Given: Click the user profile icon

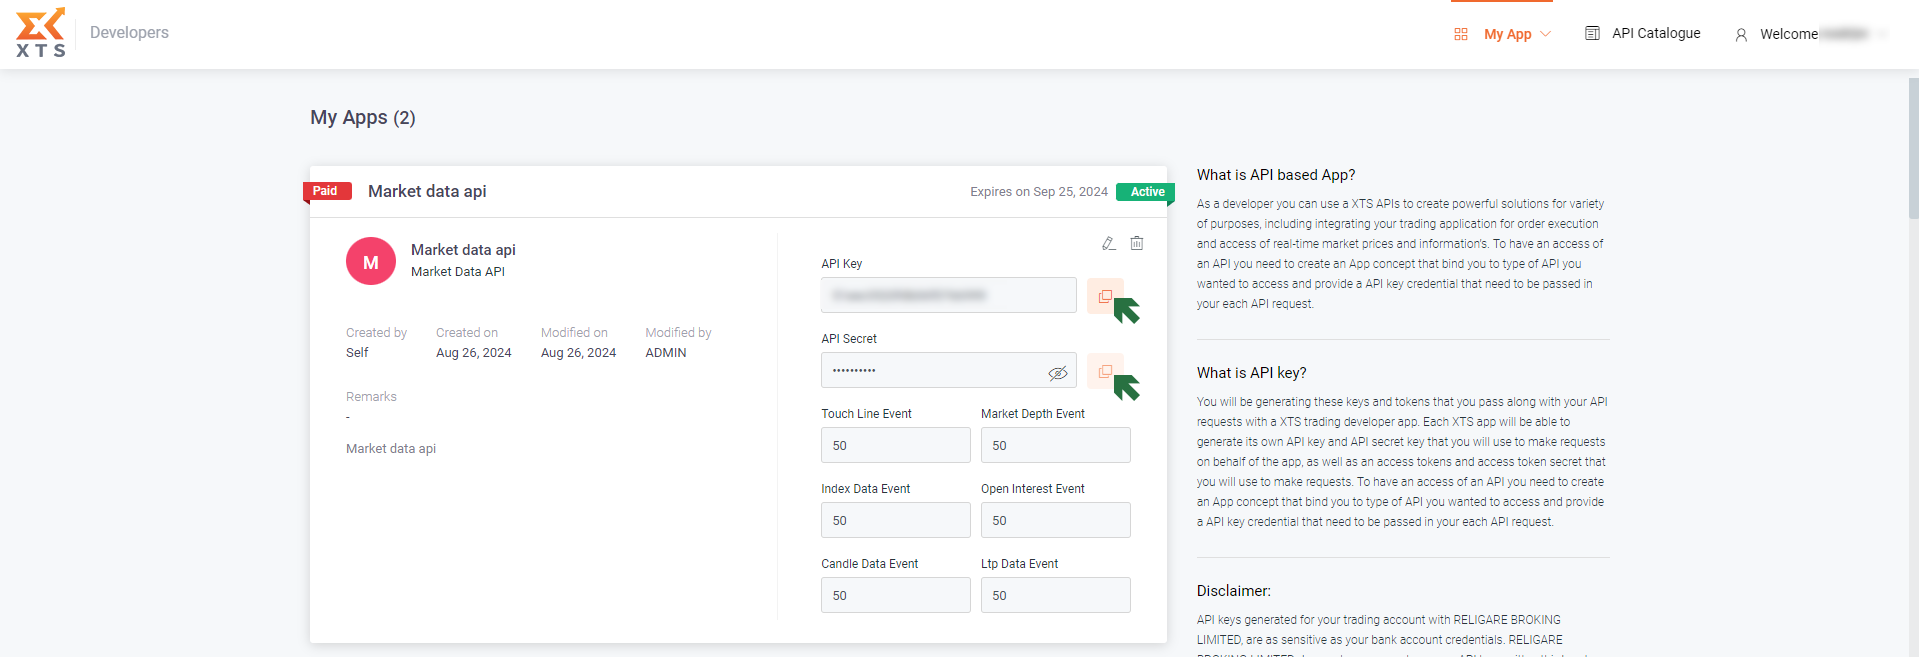Looking at the screenshot, I should (x=1741, y=35).
